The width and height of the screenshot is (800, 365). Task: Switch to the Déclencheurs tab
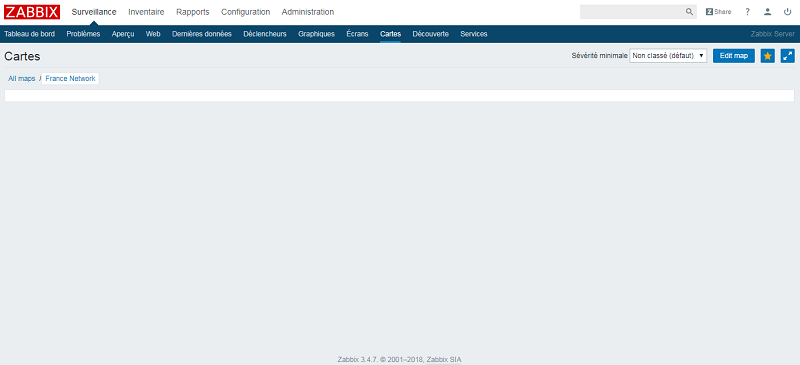pyautogui.click(x=265, y=34)
